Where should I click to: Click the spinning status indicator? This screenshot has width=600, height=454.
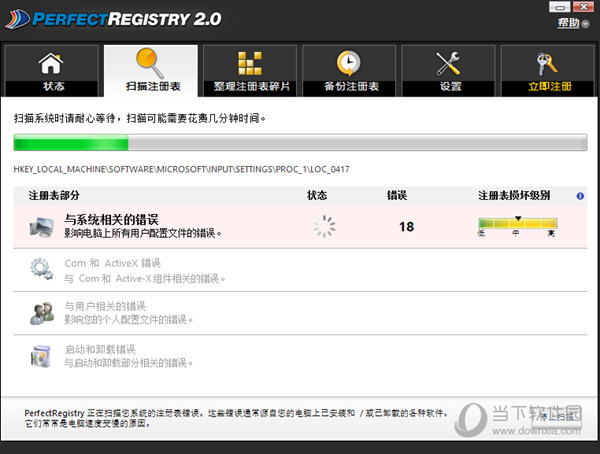[324, 226]
